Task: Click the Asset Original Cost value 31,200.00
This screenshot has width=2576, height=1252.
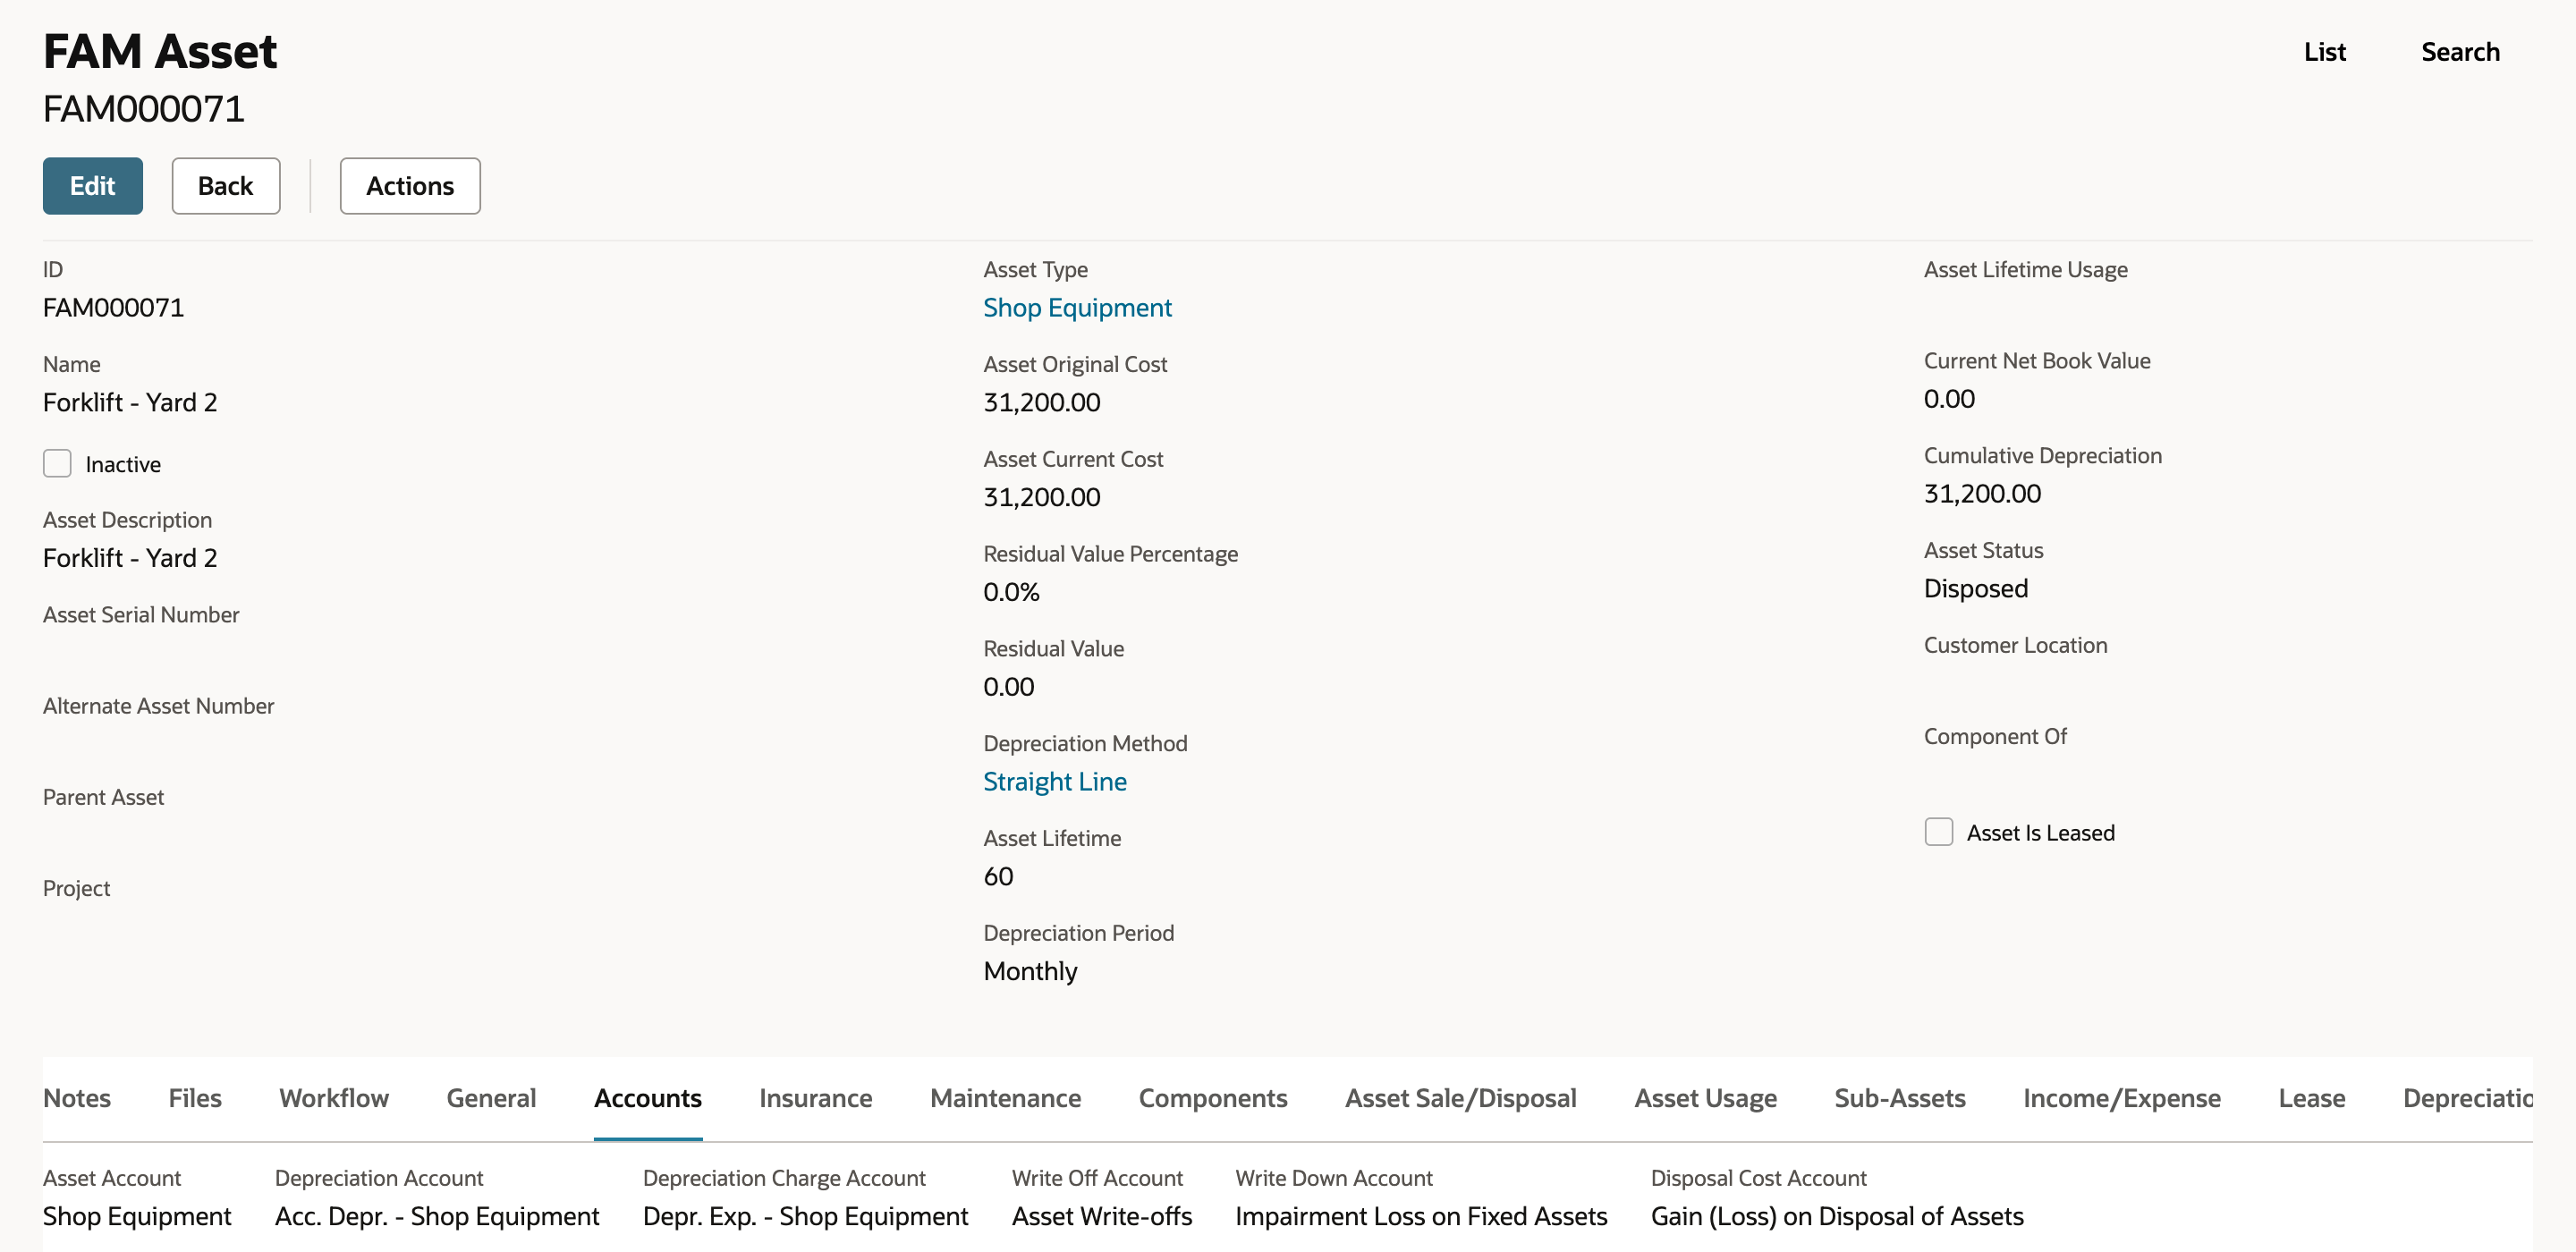Action: tap(1041, 402)
